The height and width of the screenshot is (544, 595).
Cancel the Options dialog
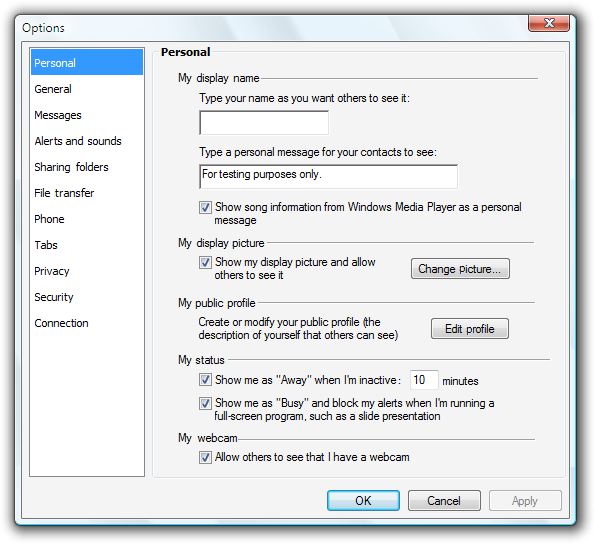tap(444, 500)
